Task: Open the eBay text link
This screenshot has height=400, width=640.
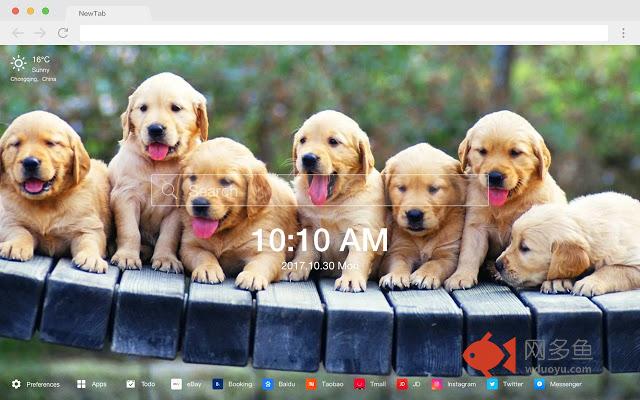Action: [194, 384]
